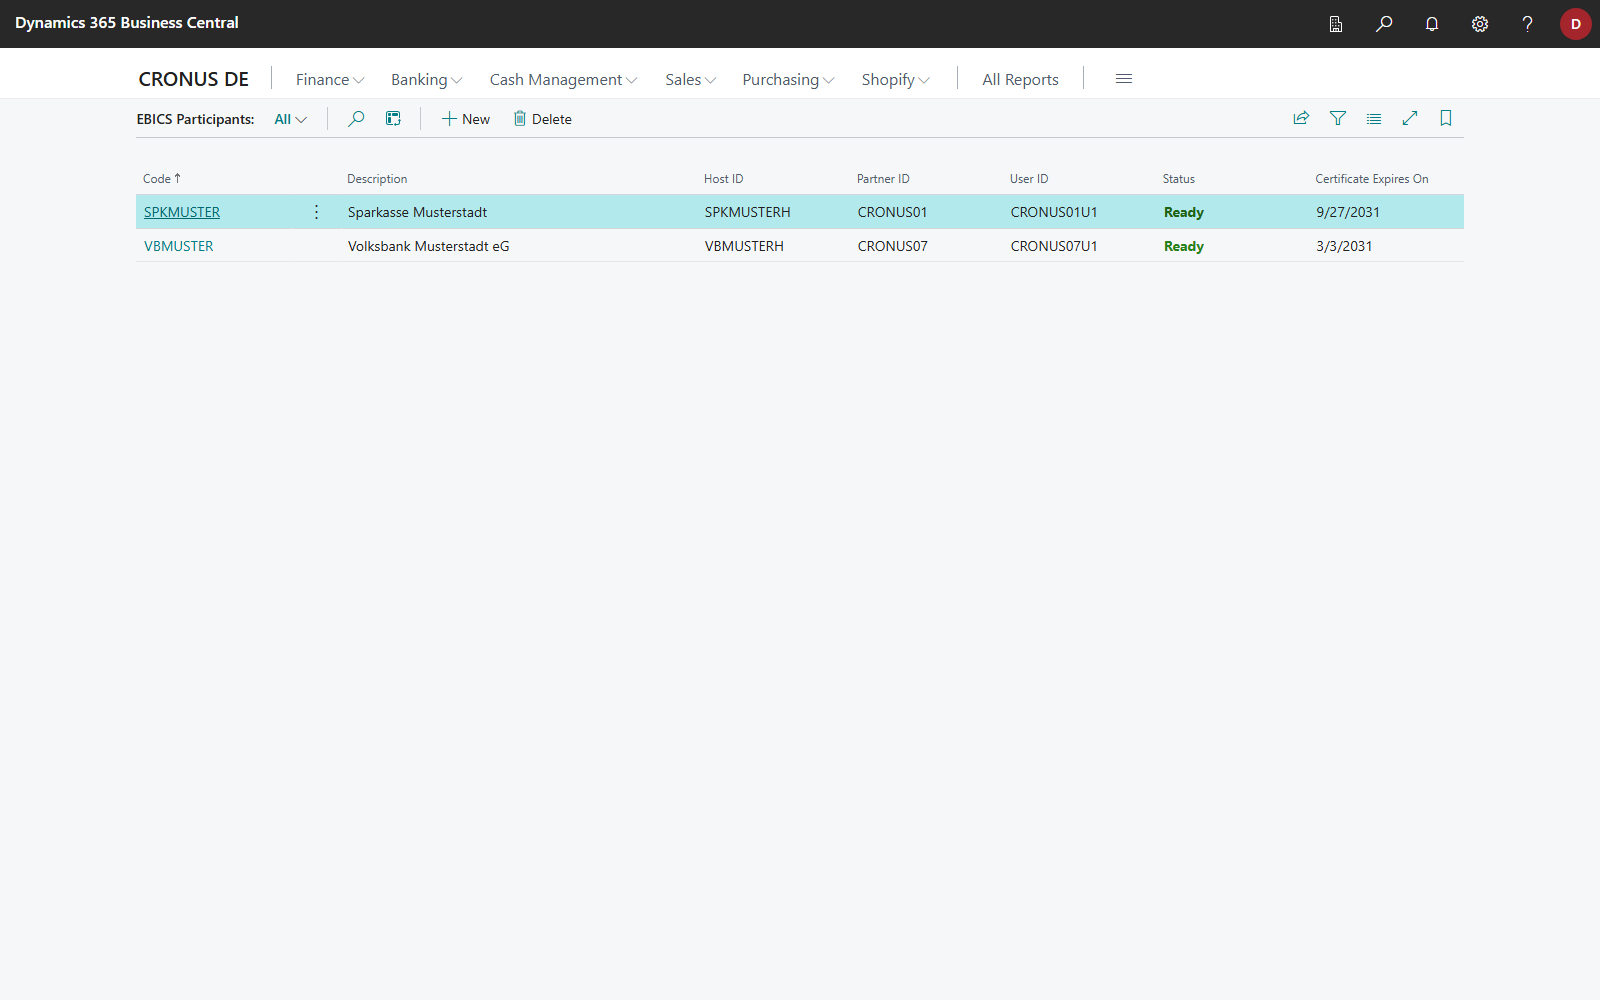Click the Description column header
The height and width of the screenshot is (1000, 1600).
point(377,179)
